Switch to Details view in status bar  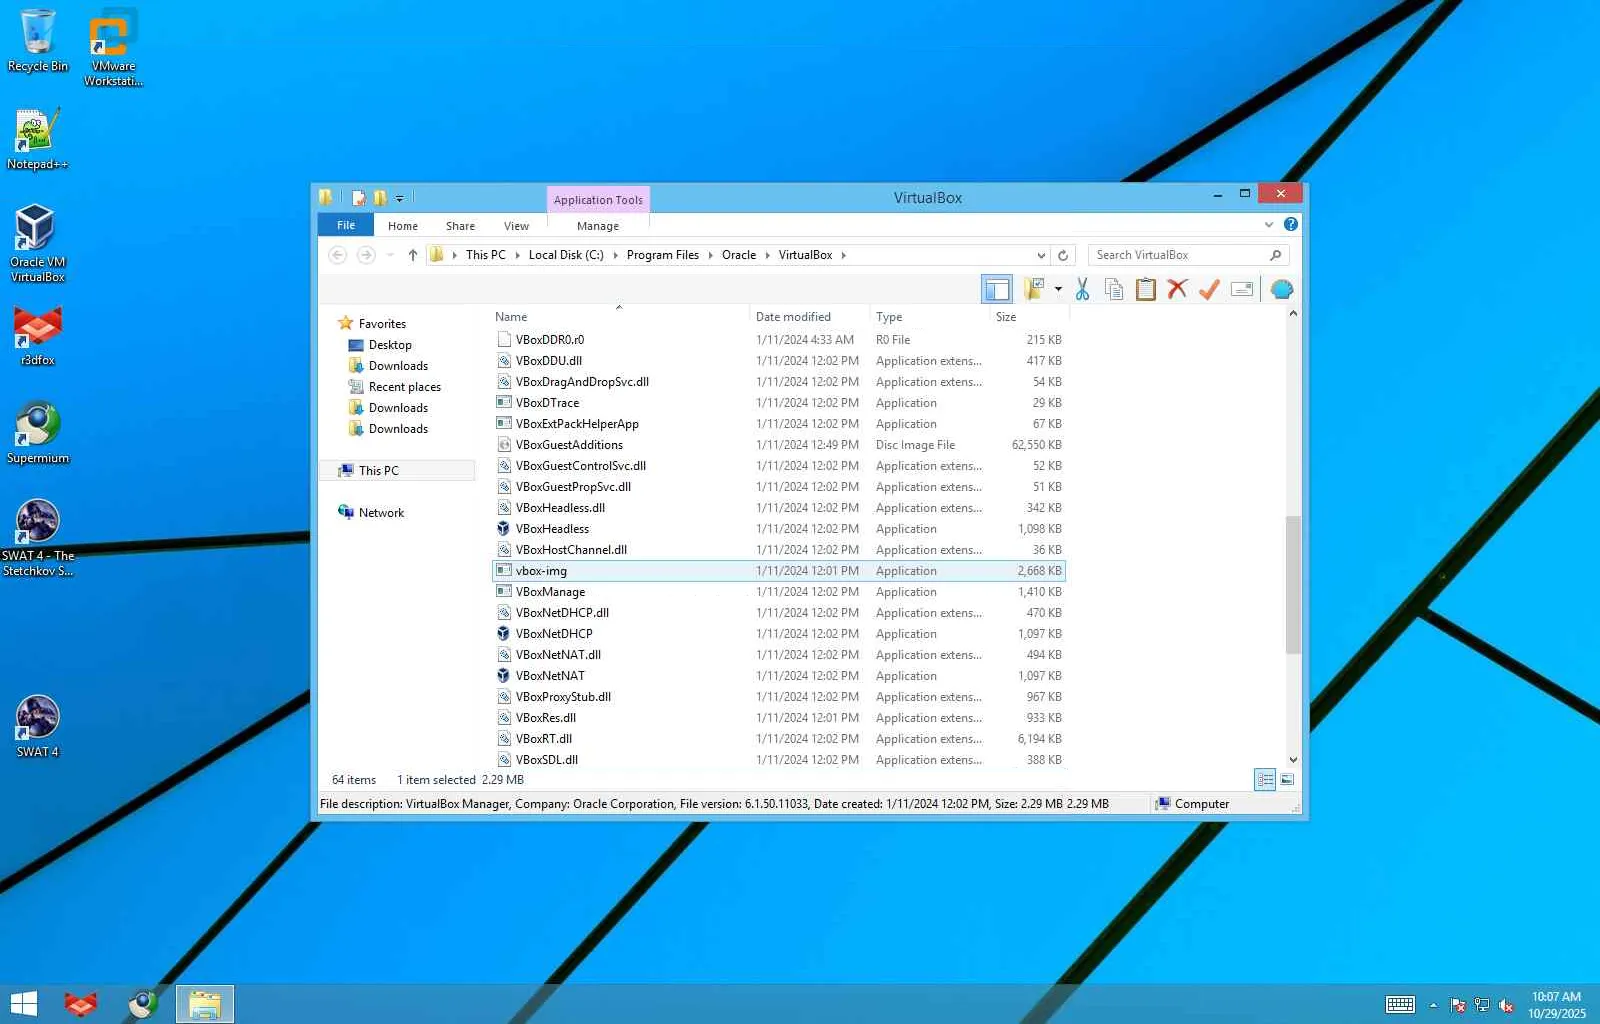1265,780
